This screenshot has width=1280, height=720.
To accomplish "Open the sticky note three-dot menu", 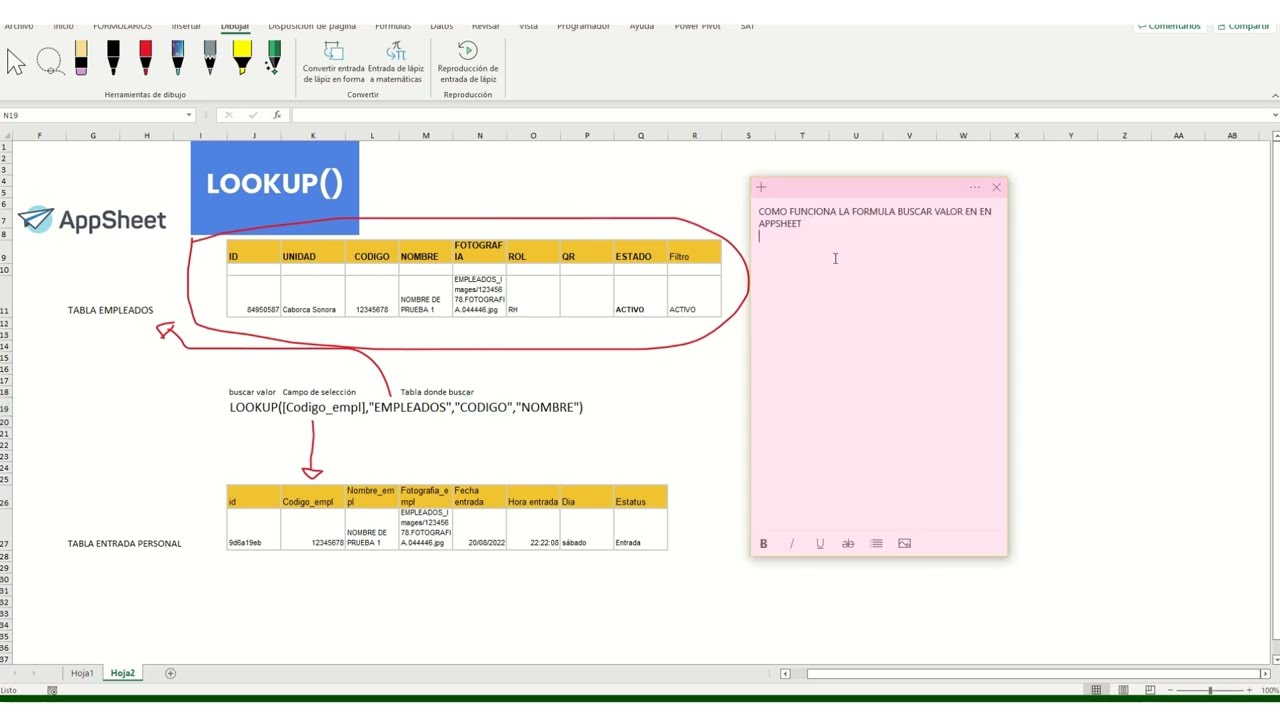I will (x=974, y=187).
